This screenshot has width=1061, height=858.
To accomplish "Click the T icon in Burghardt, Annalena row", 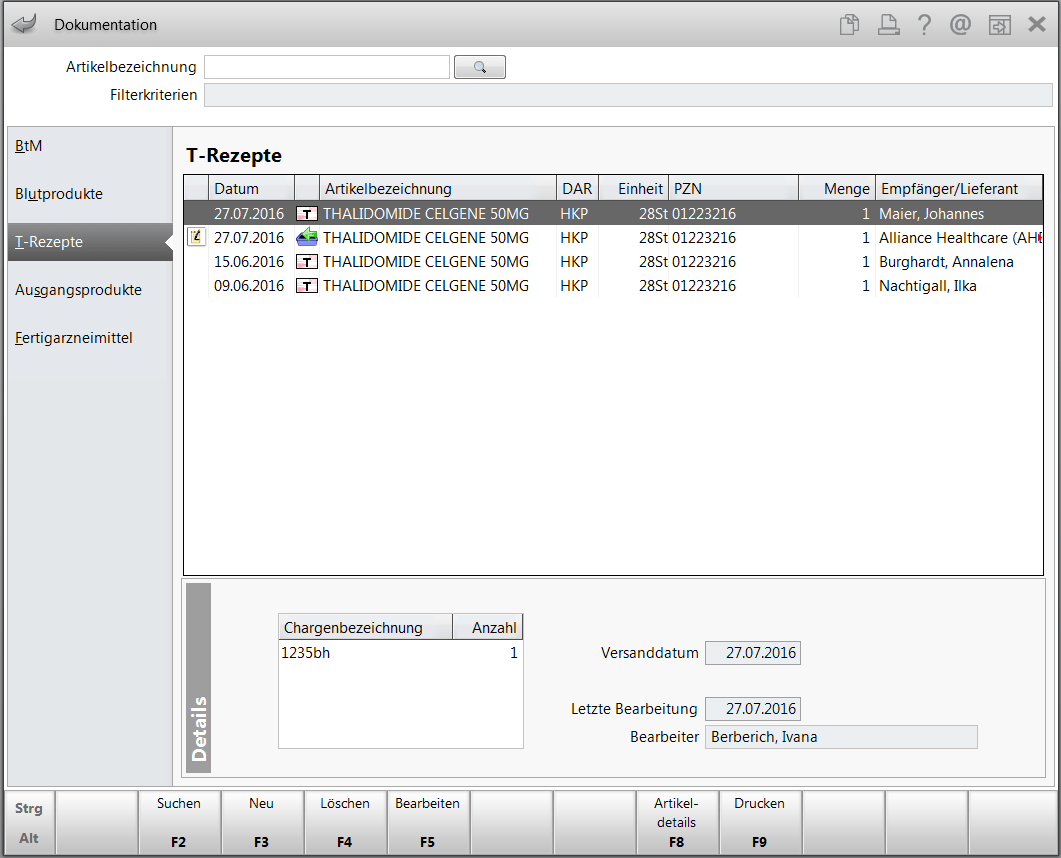I will pos(307,262).
